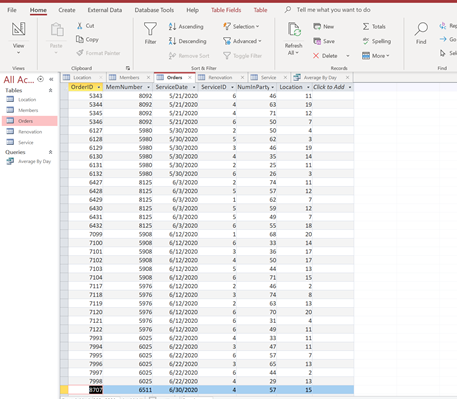Open the View button in the ribbon
Screen dimensions: 457x399
click(18, 38)
